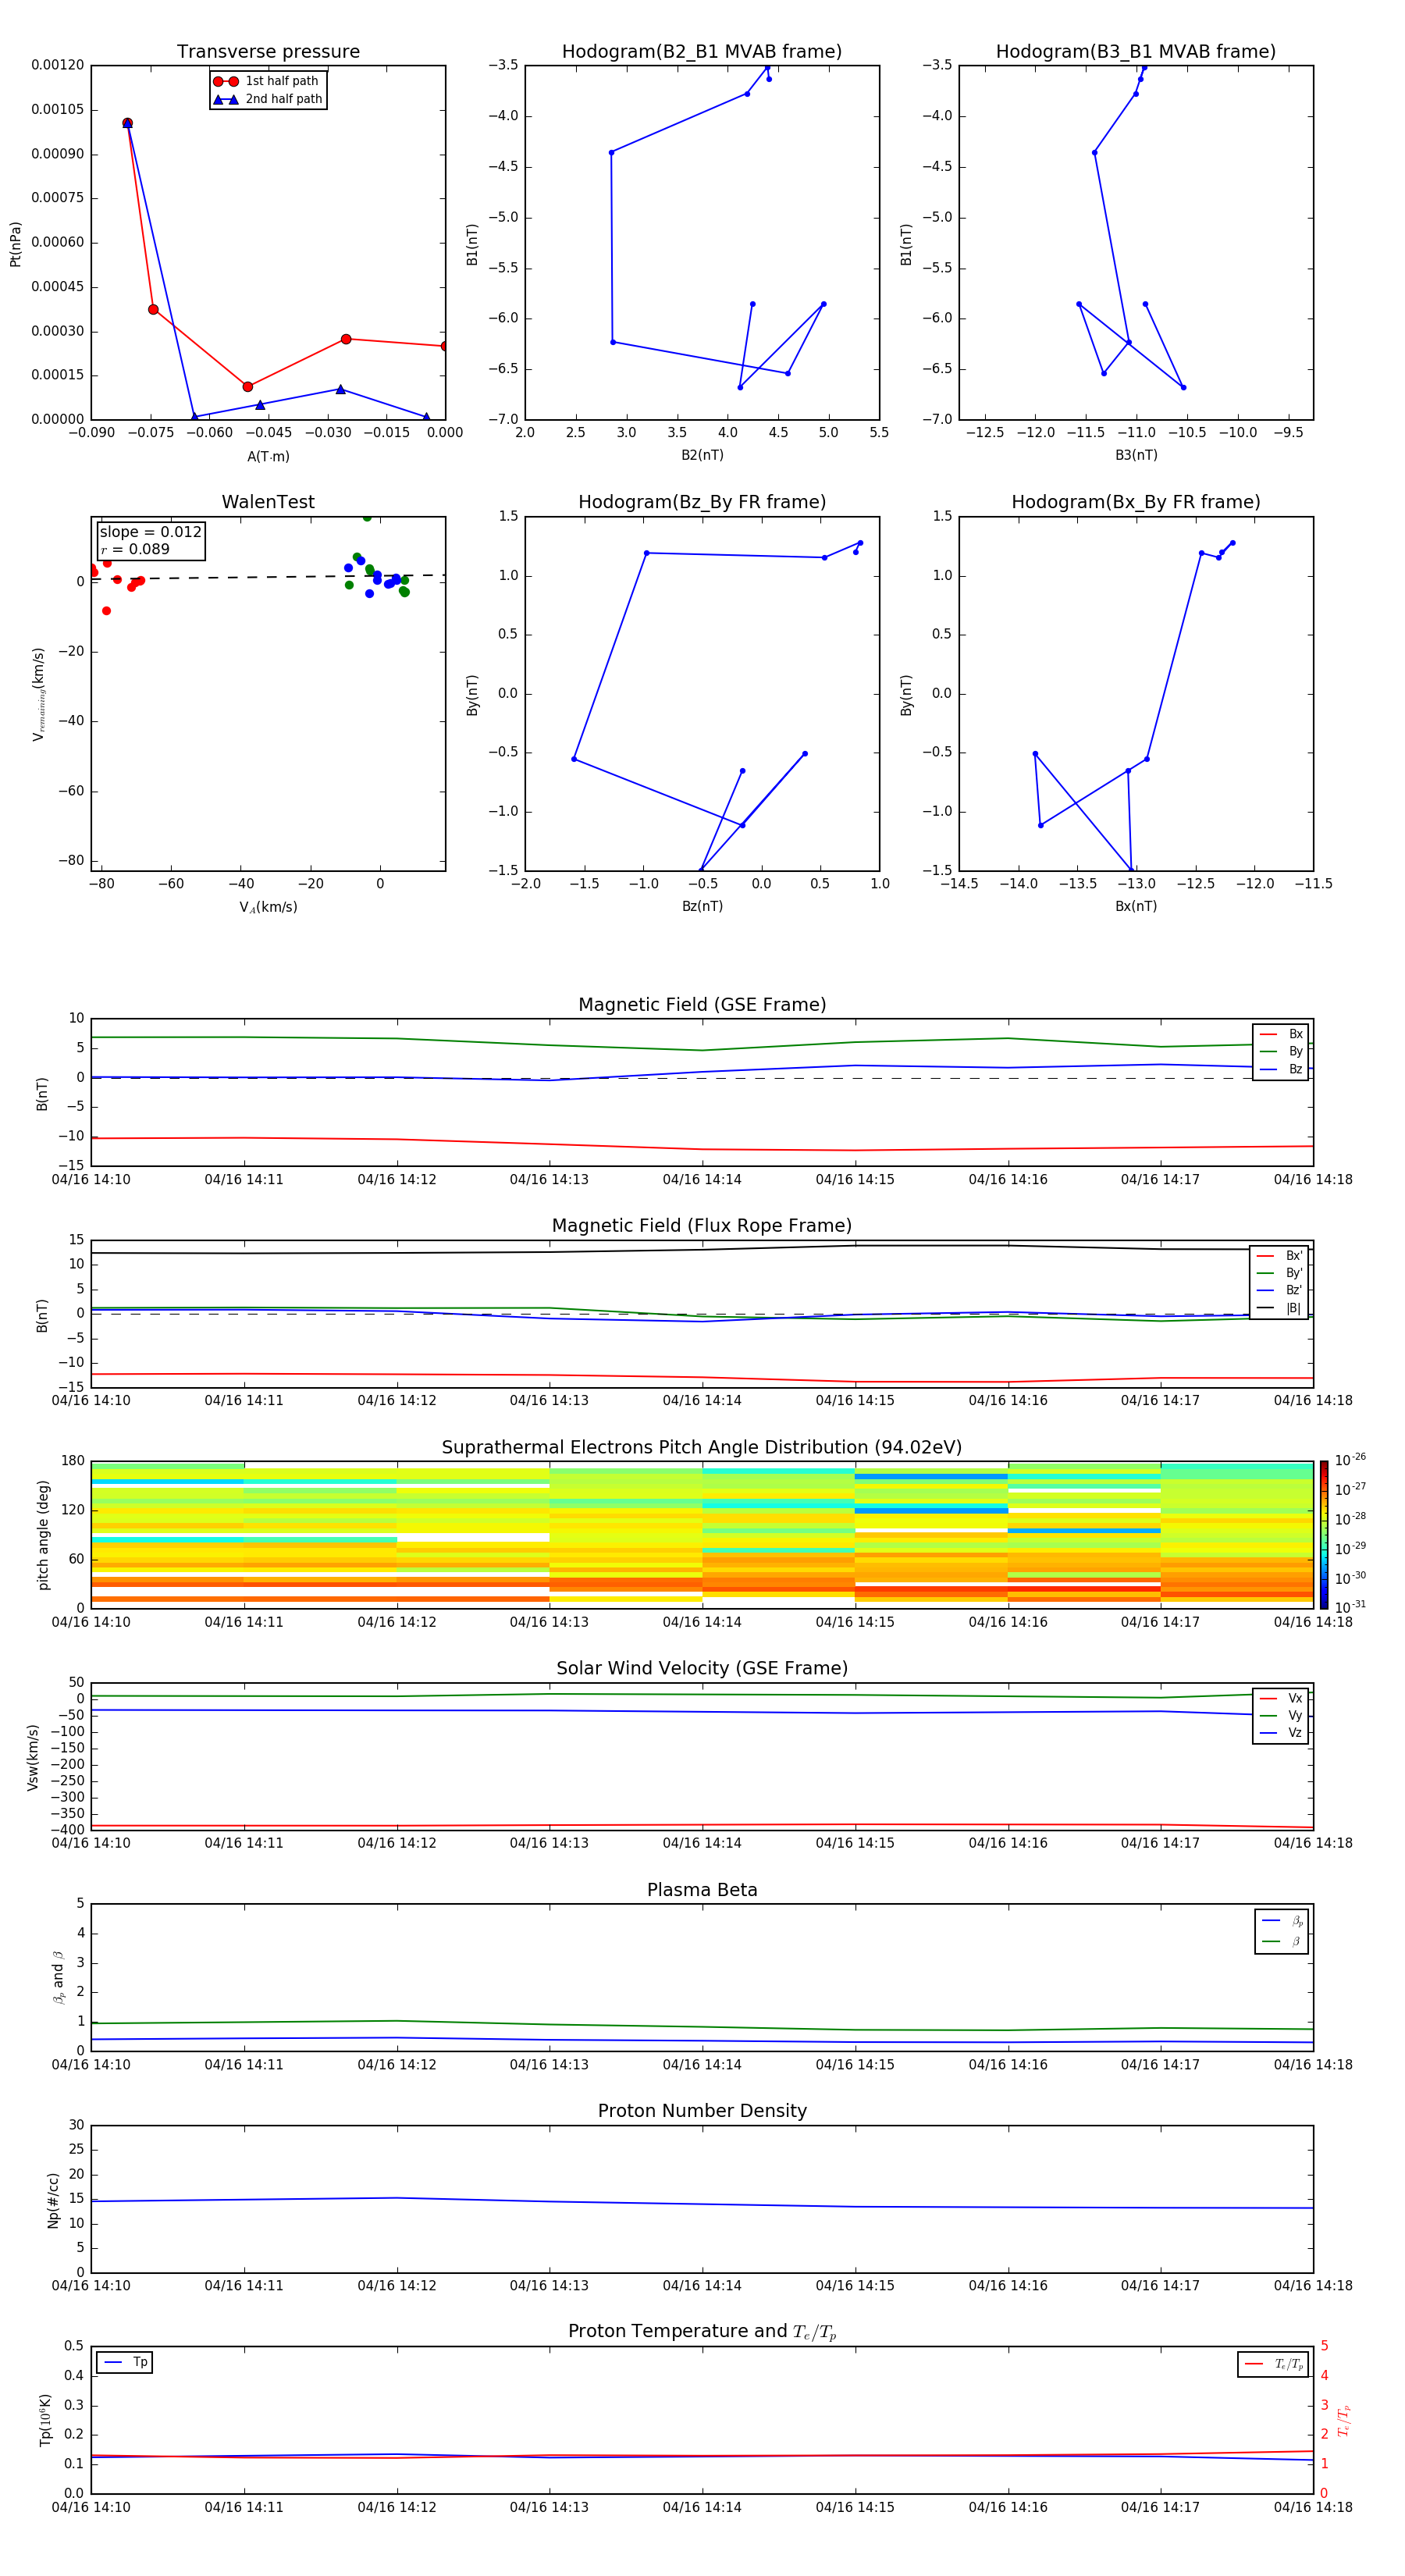Image resolution: width=1405 pixels, height=2576 pixels.
Task: Click the 'Hodogram(Bx_By FR frame)' title
Action: pyautogui.click(x=1135, y=501)
